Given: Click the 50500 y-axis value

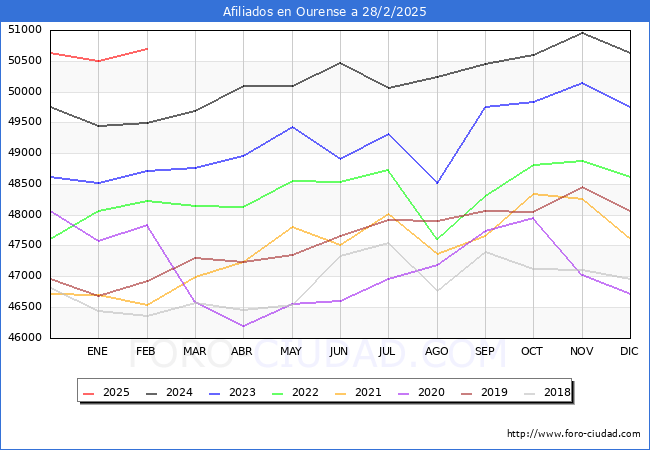Looking at the screenshot, I should (25, 60).
